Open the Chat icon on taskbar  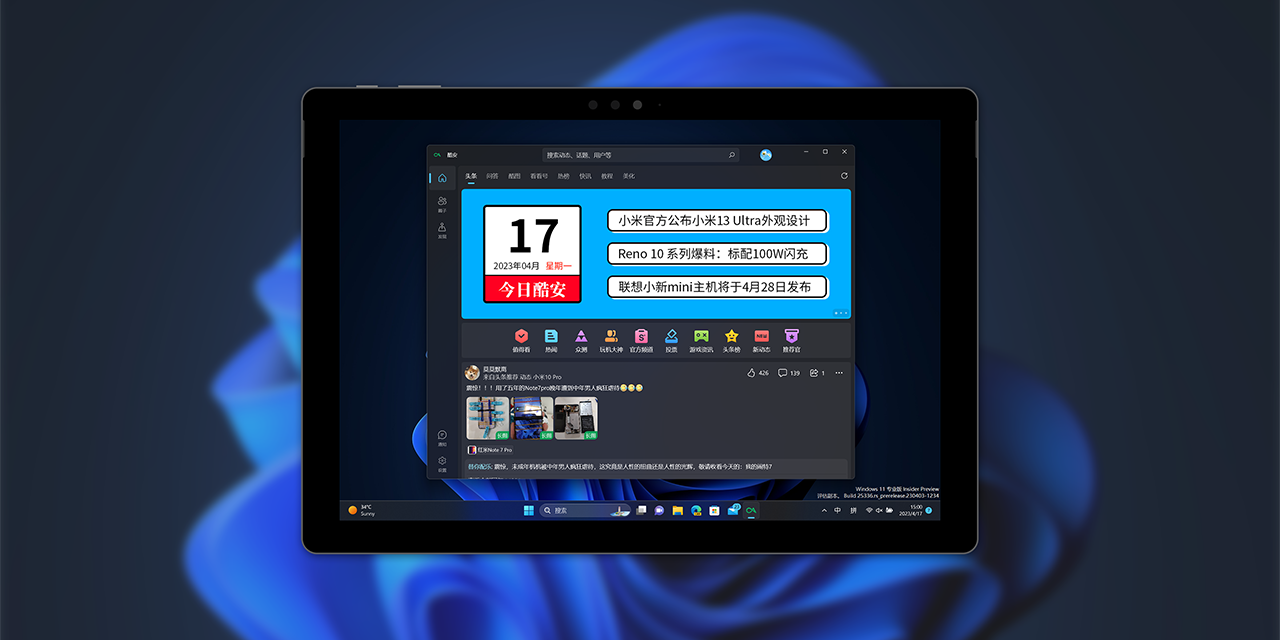(x=659, y=510)
